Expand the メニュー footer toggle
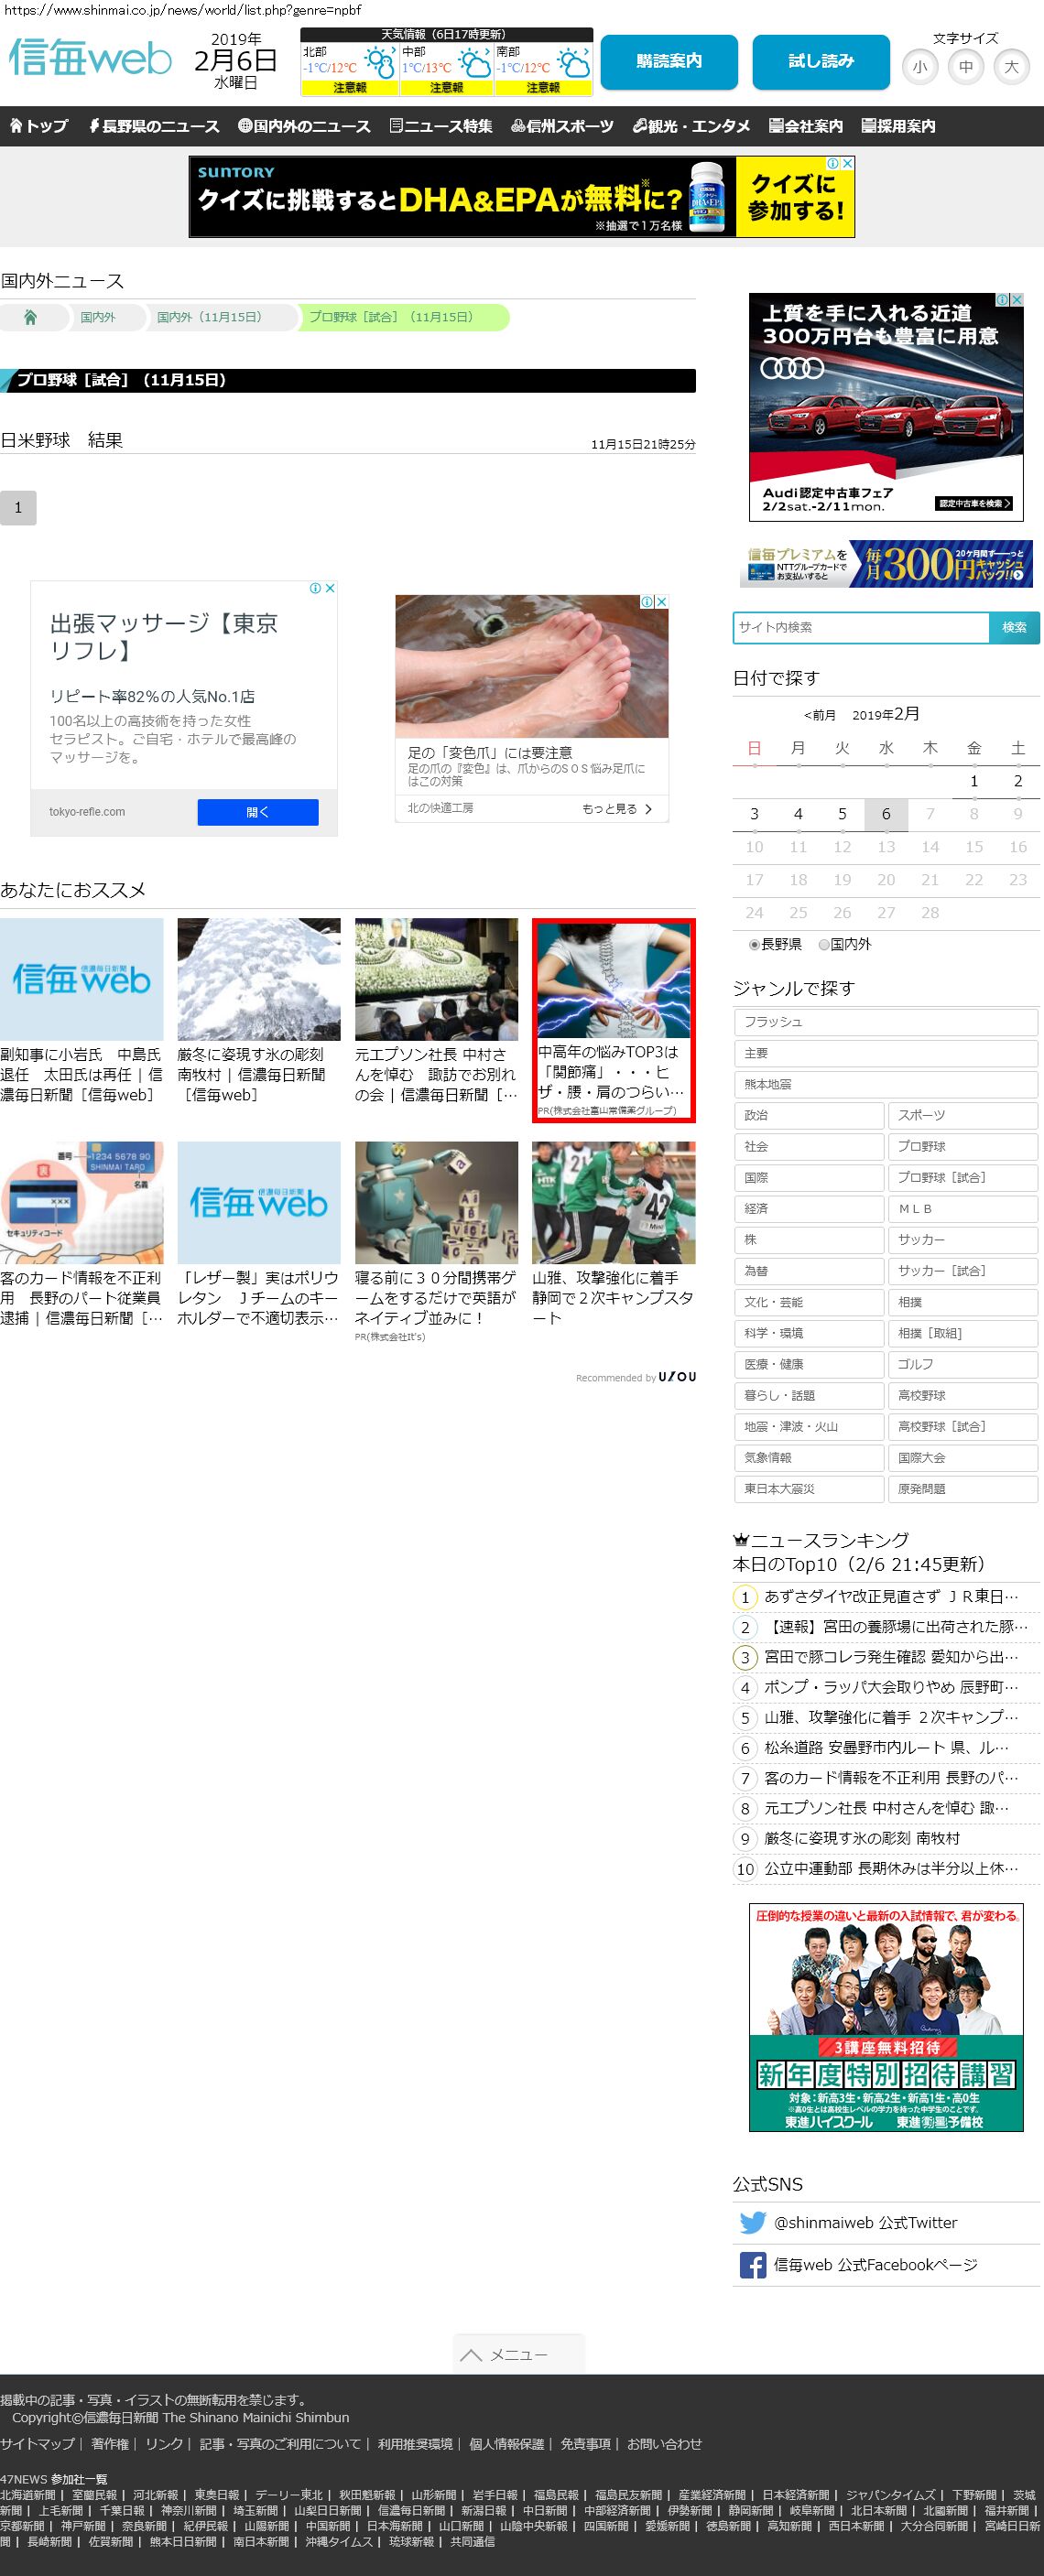 pyautogui.click(x=518, y=2354)
